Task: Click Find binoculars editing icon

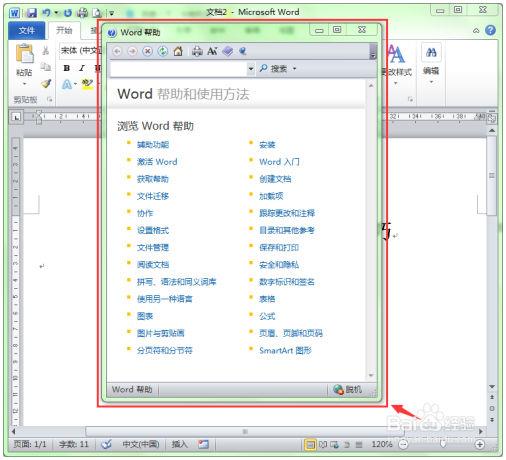Action: click(431, 53)
